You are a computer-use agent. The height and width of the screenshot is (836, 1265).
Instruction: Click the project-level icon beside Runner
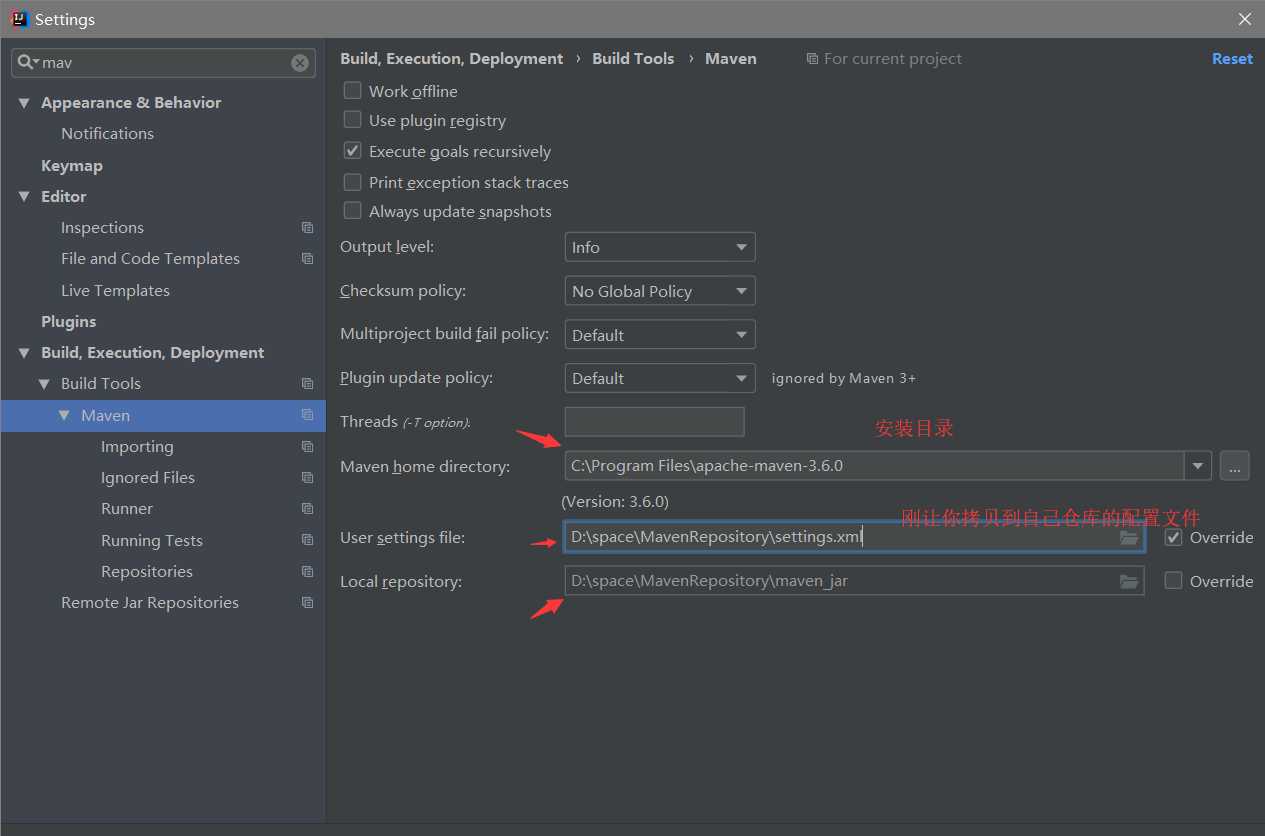[307, 509]
